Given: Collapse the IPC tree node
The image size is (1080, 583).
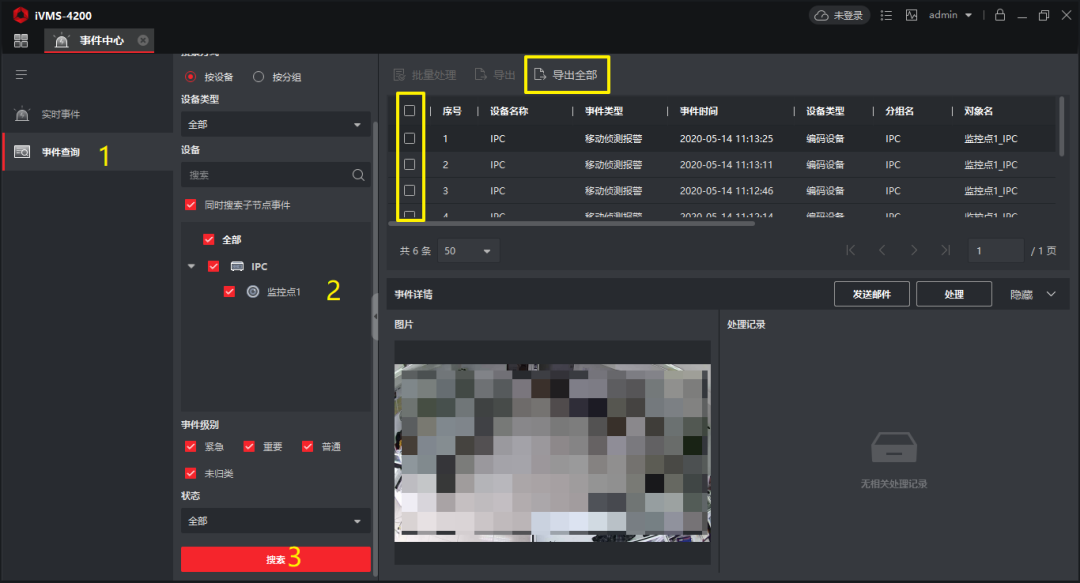Looking at the screenshot, I should 191,266.
